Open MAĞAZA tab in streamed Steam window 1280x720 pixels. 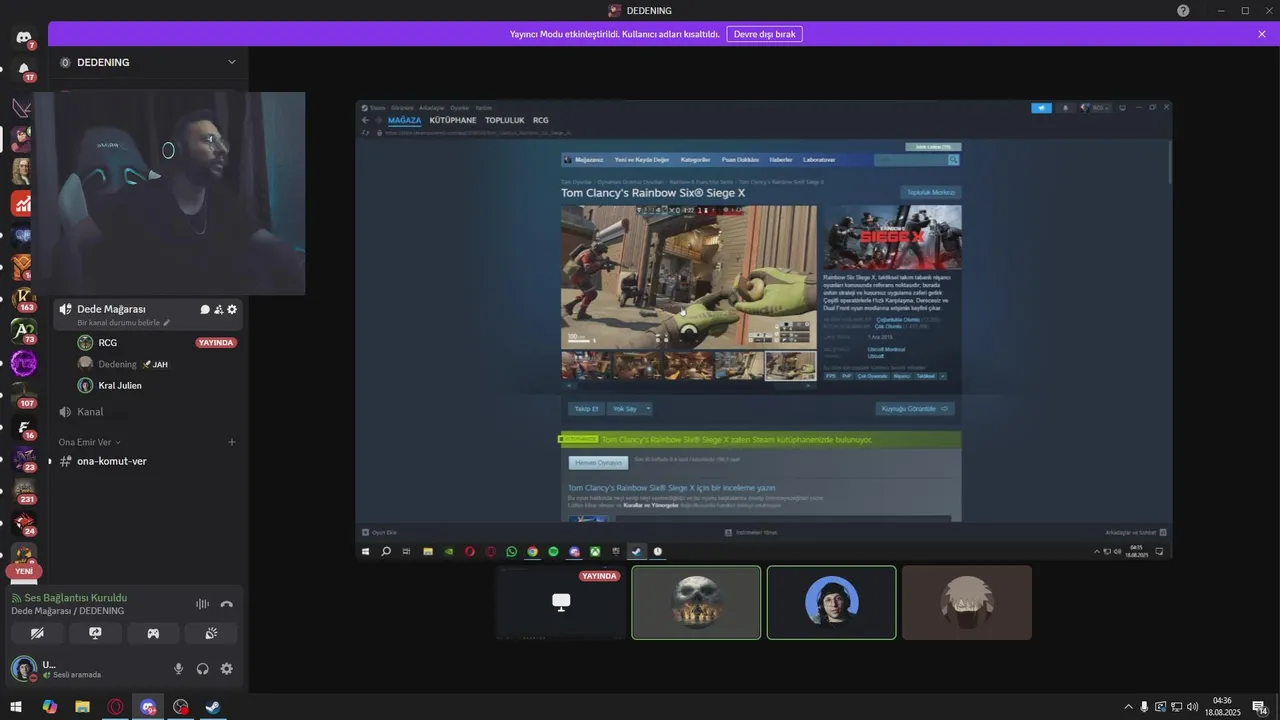coord(404,120)
